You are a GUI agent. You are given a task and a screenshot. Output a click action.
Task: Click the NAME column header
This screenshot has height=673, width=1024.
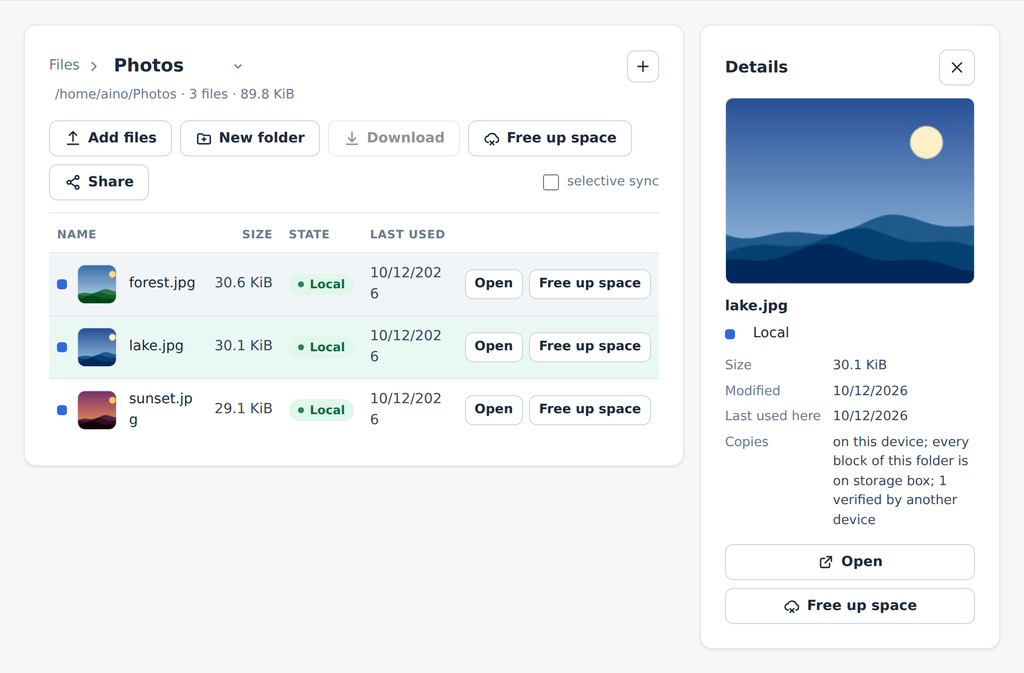[x=76, y=234]
